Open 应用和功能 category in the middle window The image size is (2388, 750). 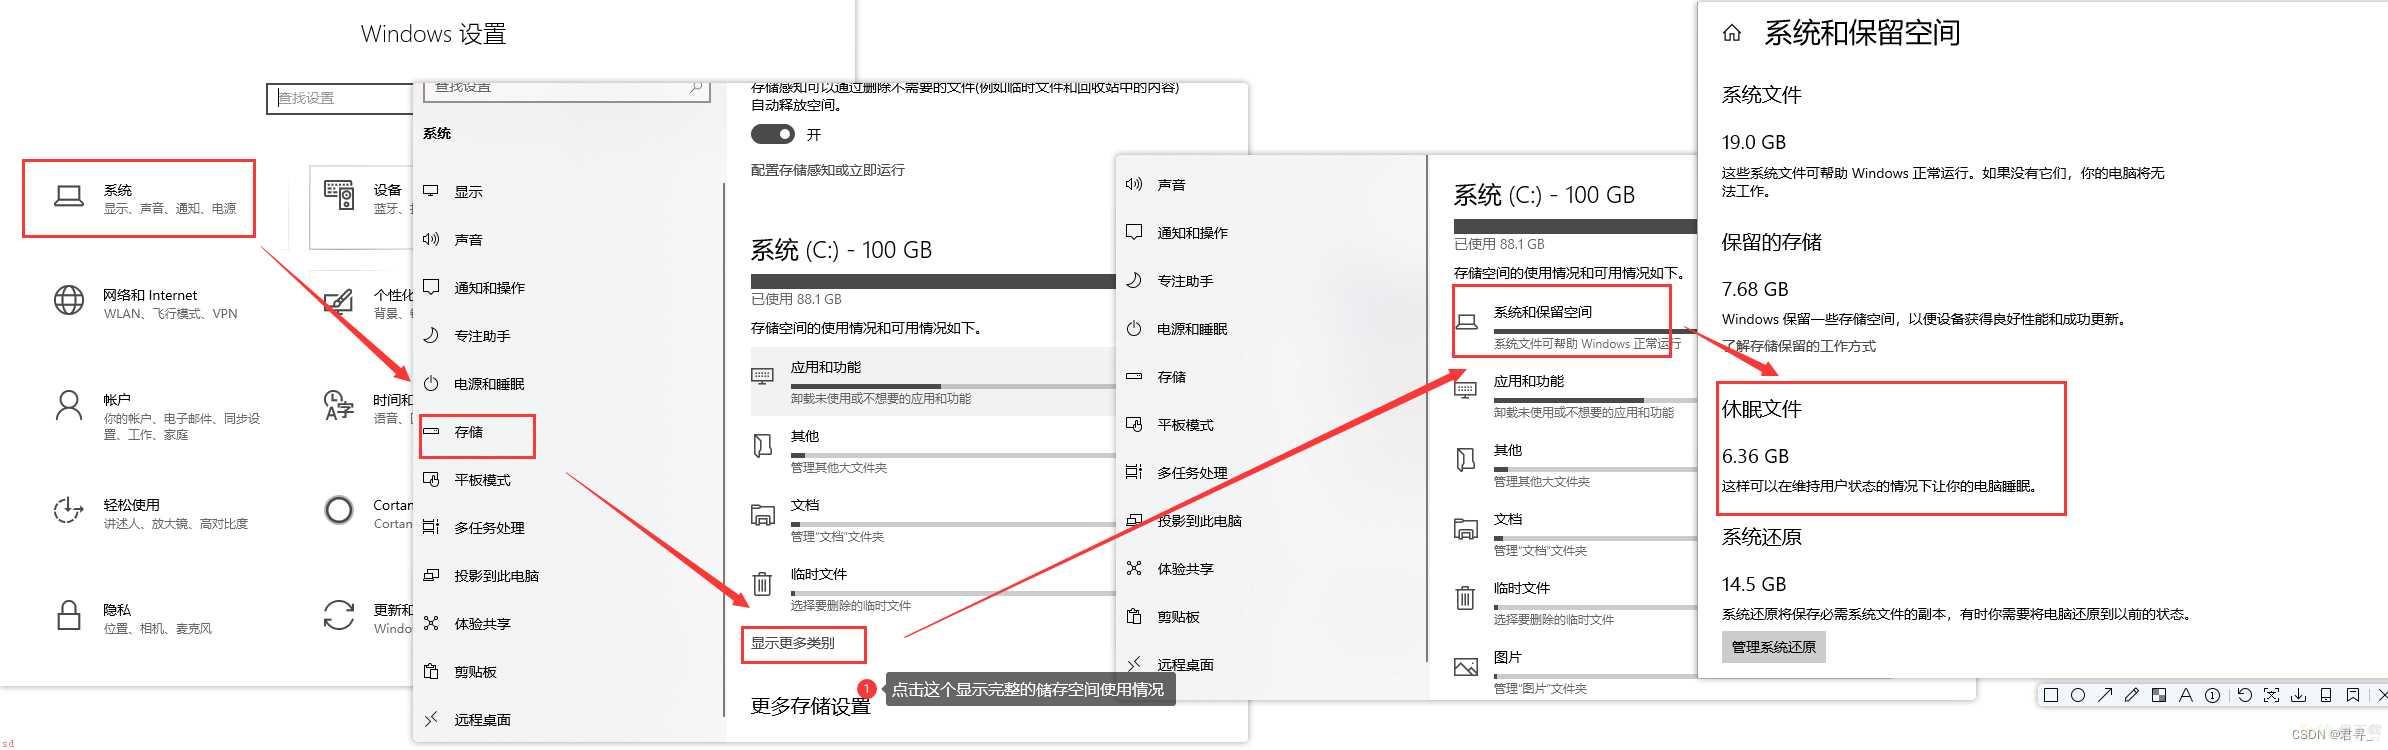[932, 382]
